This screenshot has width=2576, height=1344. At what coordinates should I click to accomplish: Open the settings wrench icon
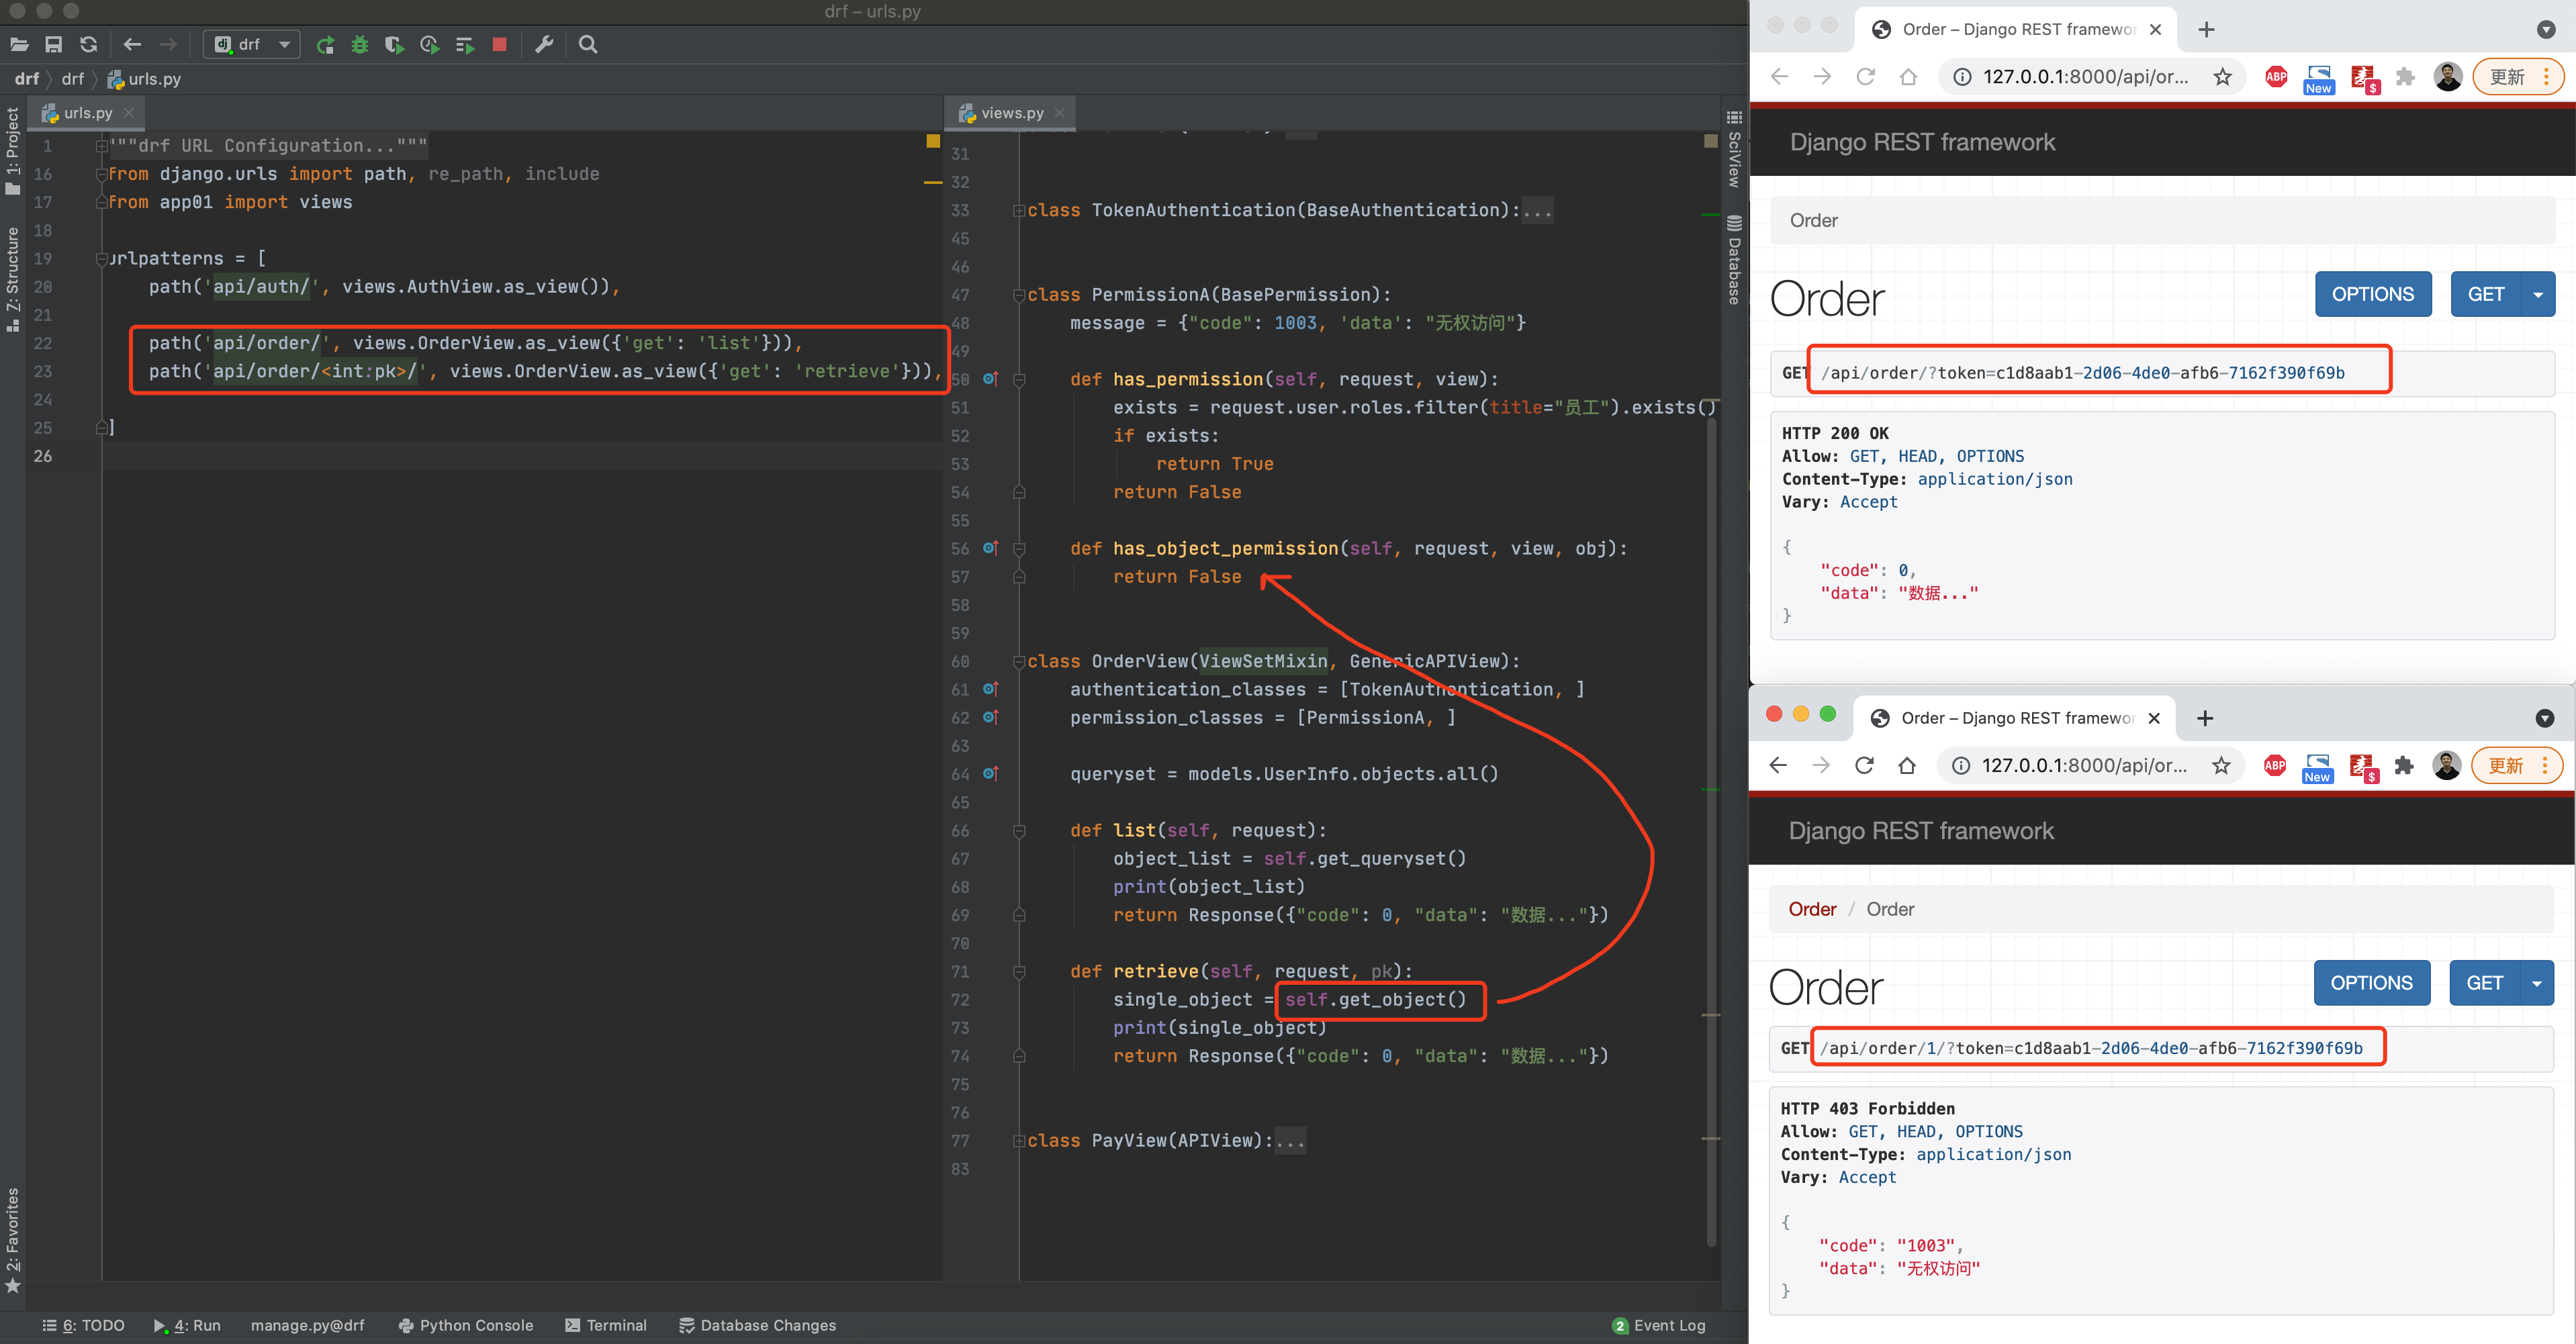coord(544,44)
